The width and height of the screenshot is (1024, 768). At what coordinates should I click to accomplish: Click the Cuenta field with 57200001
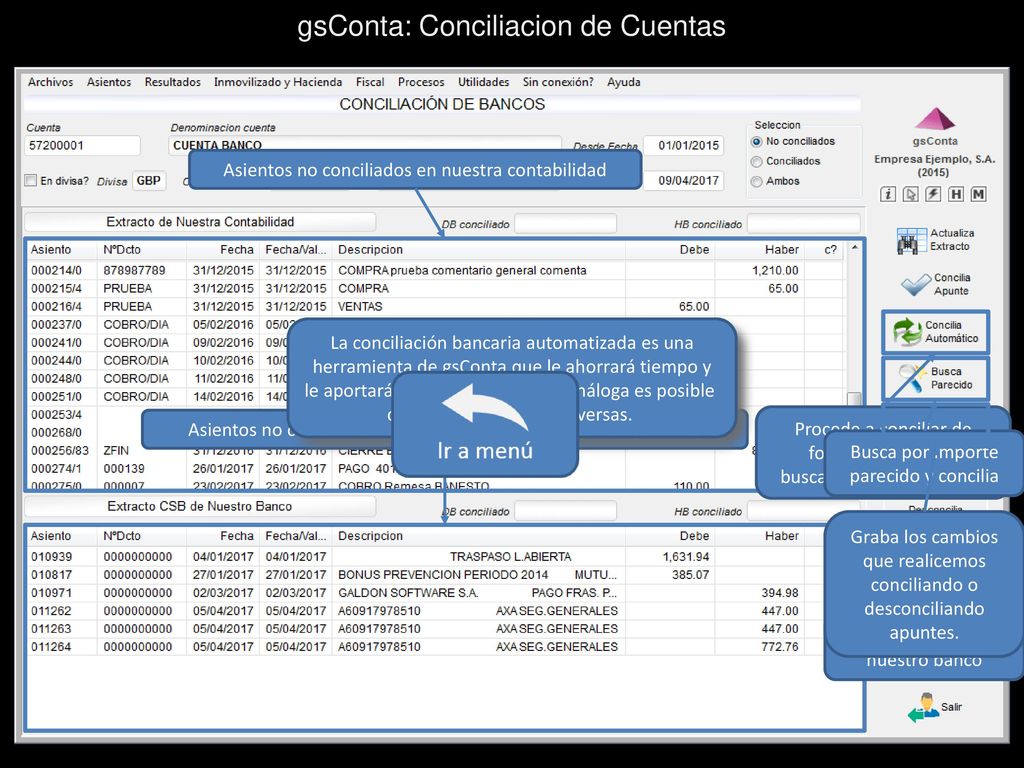83,146
